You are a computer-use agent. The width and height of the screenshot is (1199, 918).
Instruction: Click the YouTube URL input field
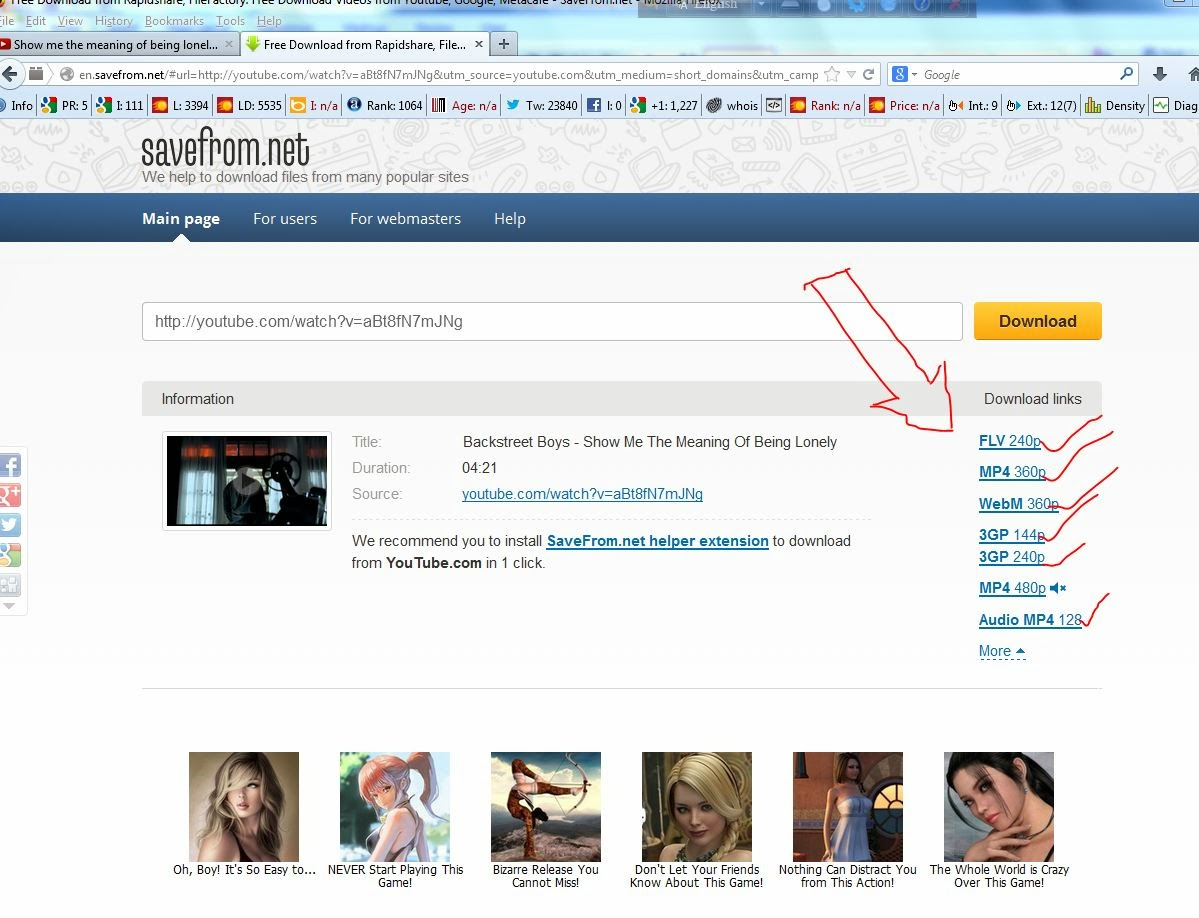point(552,321)
